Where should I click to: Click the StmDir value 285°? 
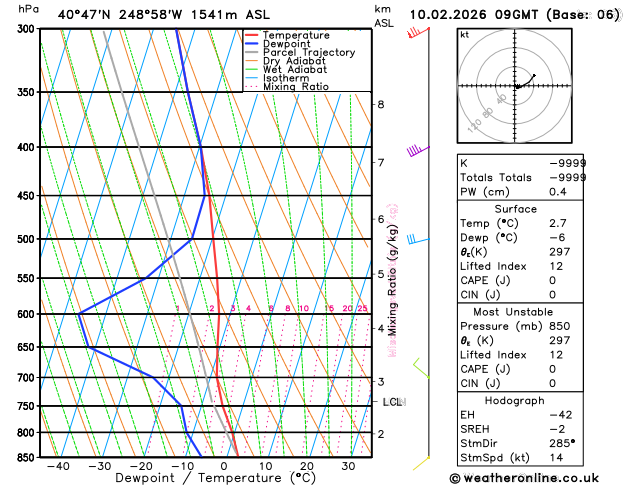(562, 443)
